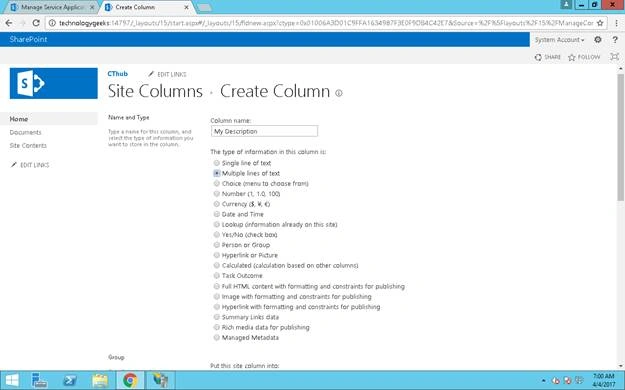
Task: Click the Site Columns breadcrumb heading
Action: pos(155,91)
